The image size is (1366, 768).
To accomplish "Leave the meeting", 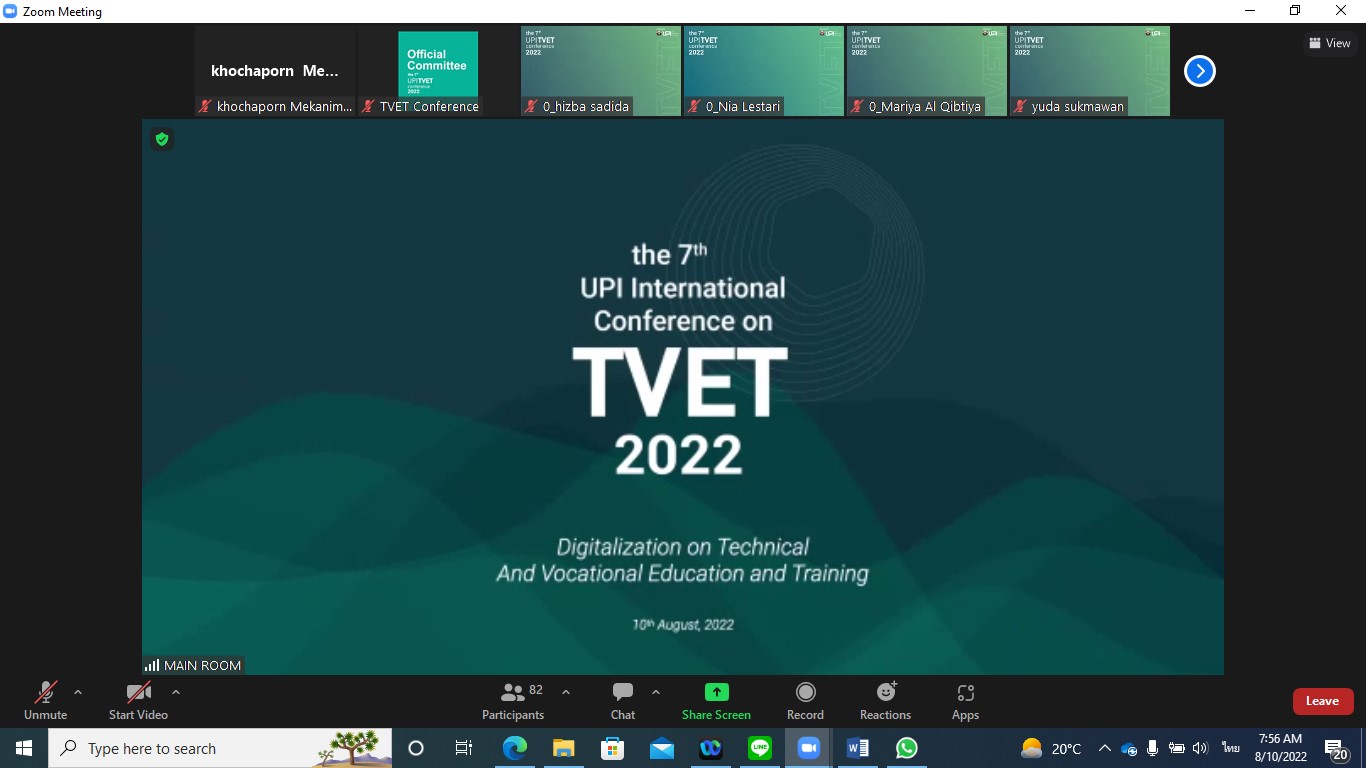I will (1322, 701).
